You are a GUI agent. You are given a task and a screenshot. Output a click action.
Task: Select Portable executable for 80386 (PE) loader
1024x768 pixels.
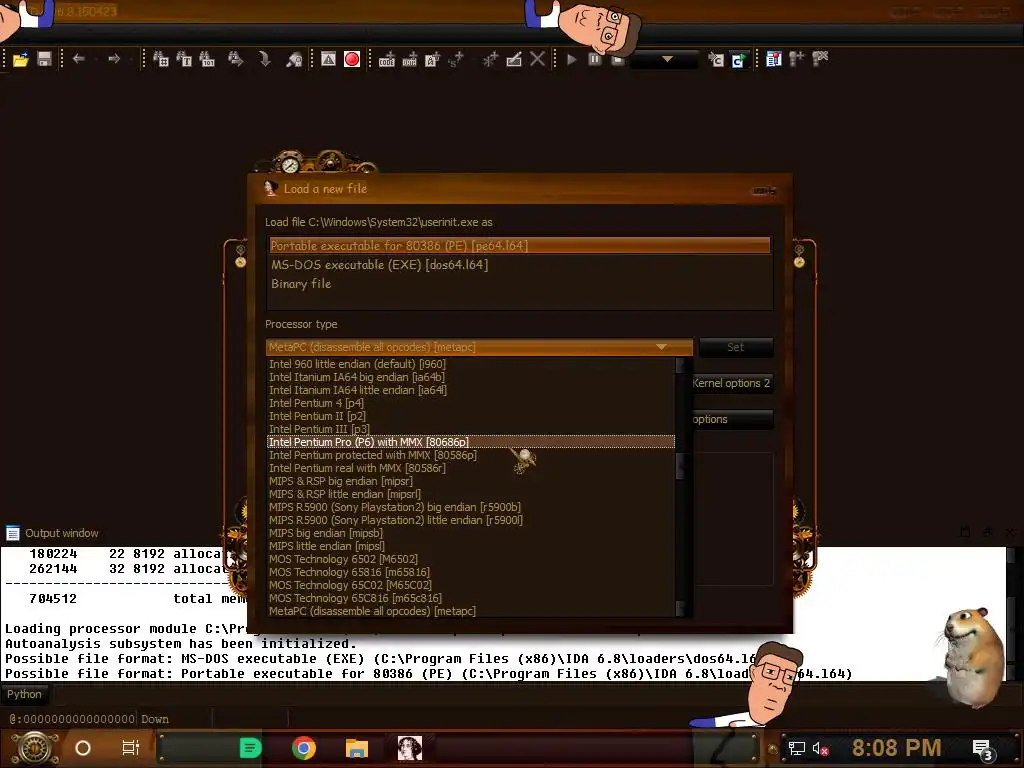point(520,246)
